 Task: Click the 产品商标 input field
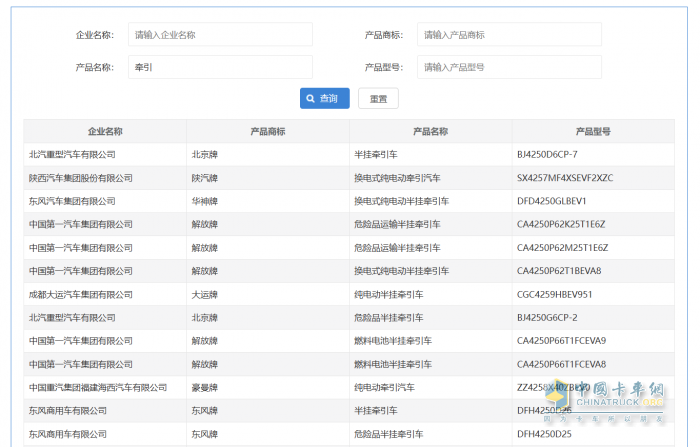click(x=509, y=34)
